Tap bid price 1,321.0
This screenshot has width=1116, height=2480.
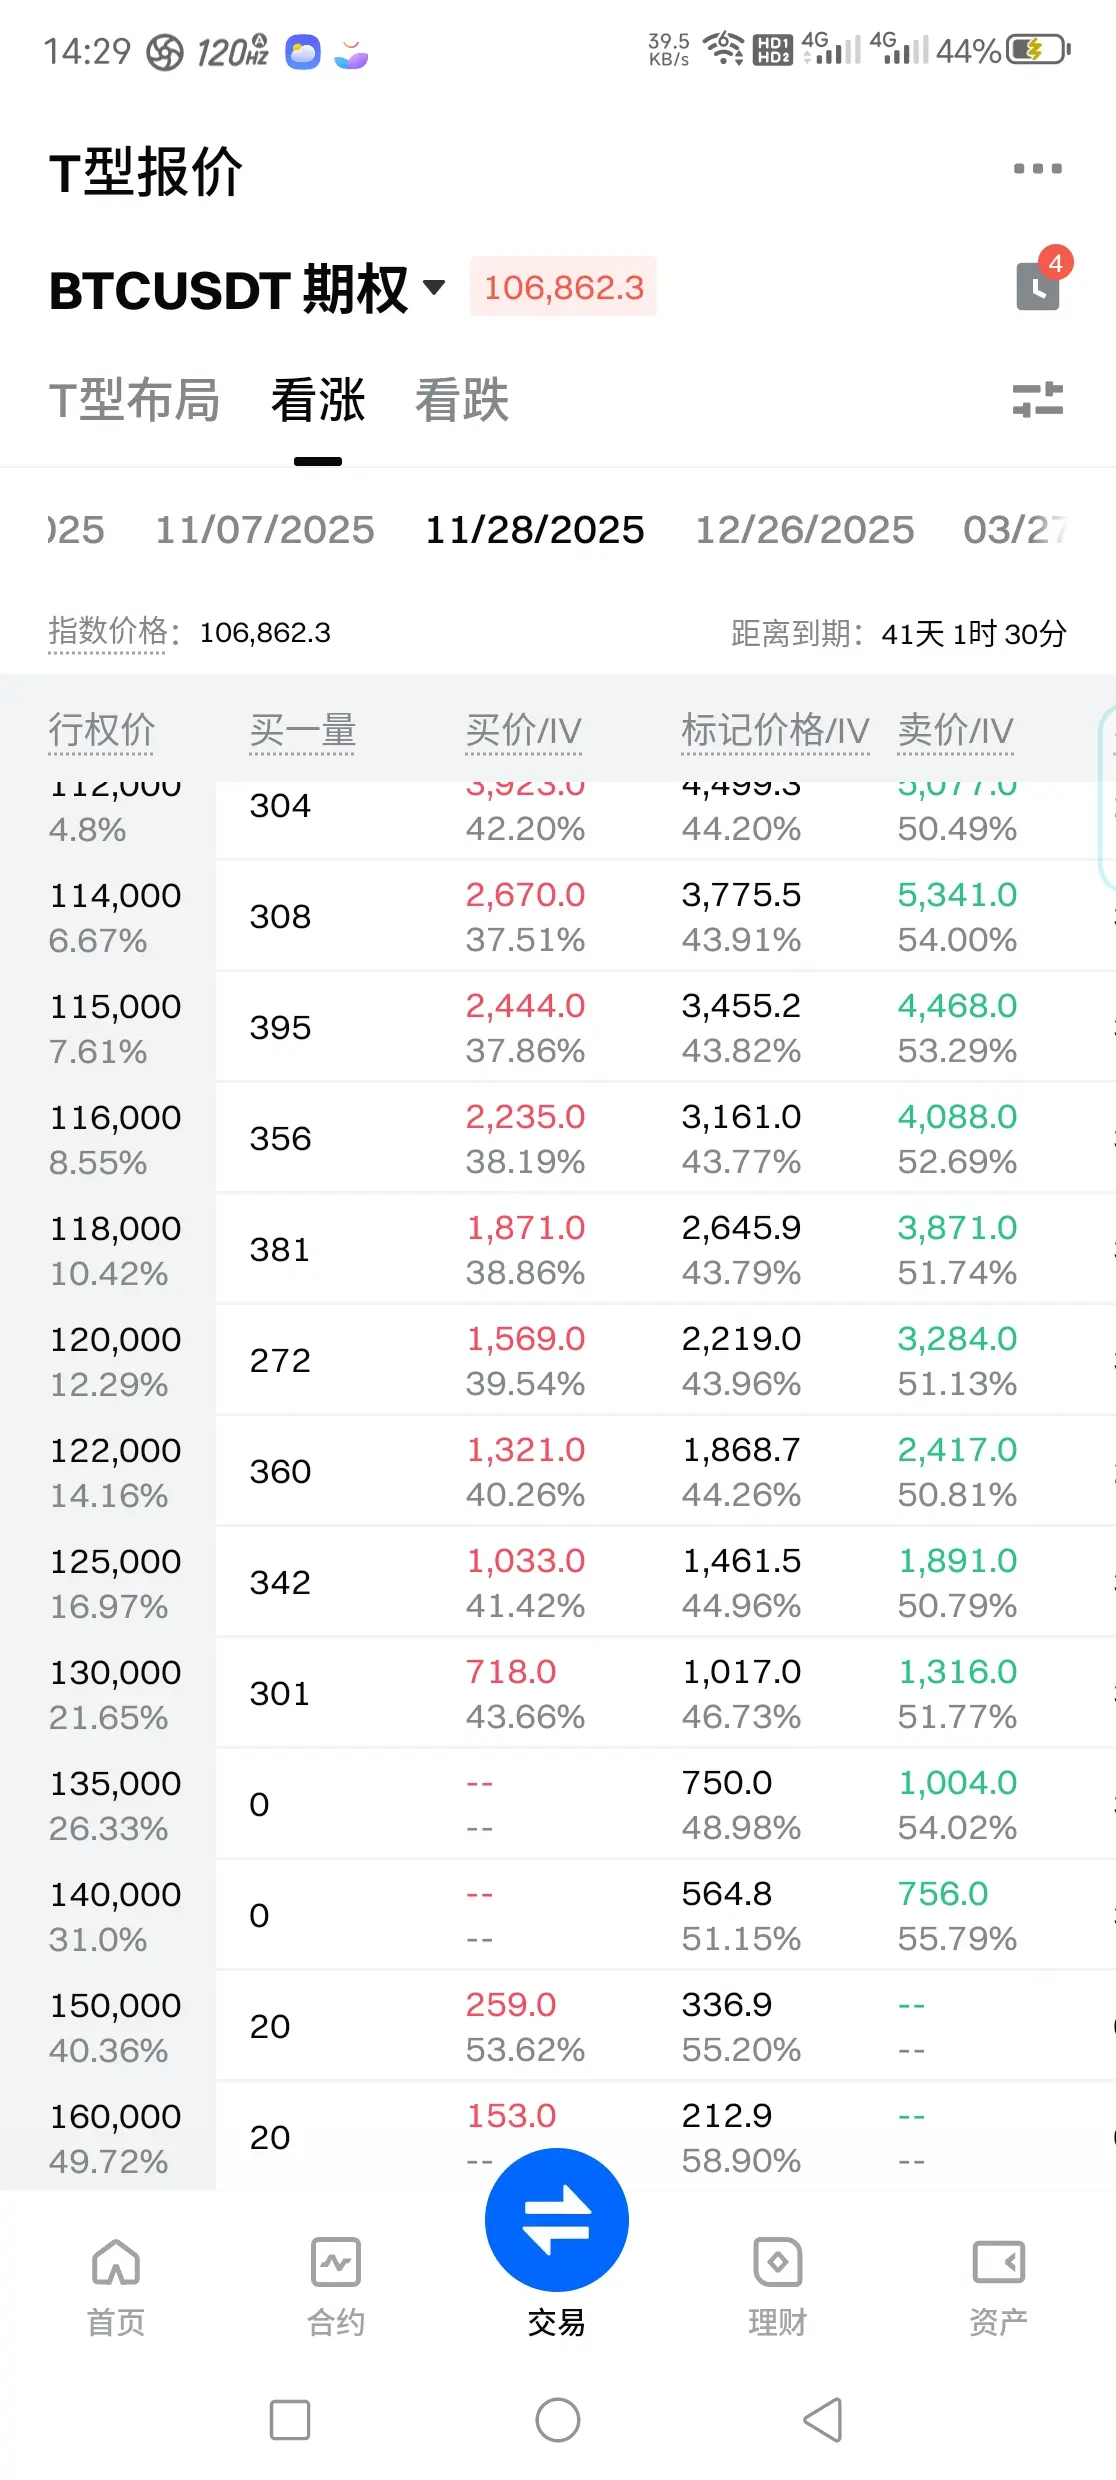click(x=525, y=1449)
